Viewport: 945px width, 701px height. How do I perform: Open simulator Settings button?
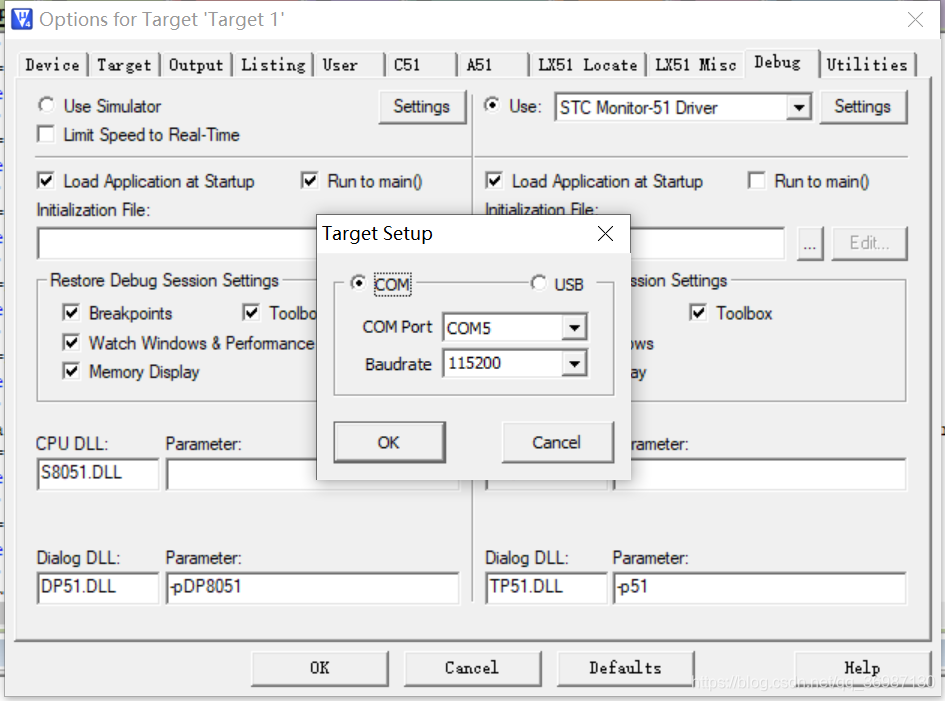coord(422,107)
